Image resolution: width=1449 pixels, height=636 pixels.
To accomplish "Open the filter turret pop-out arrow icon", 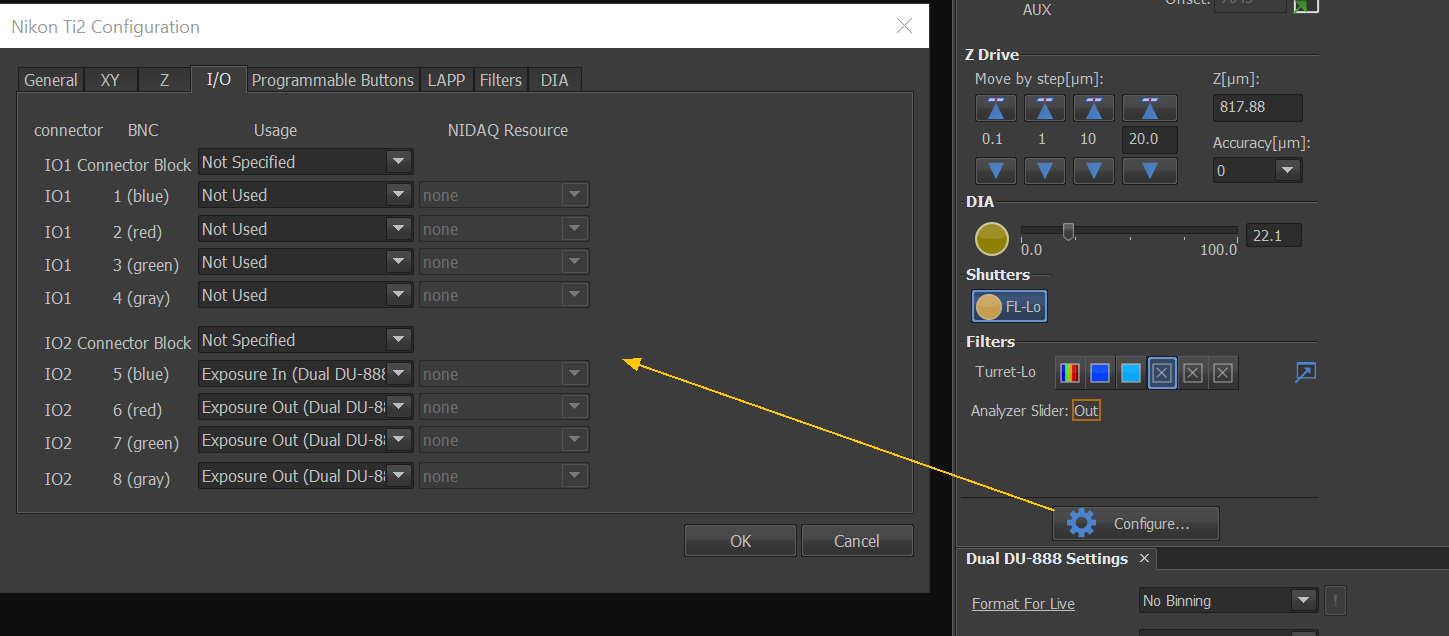I will 1305,373.
